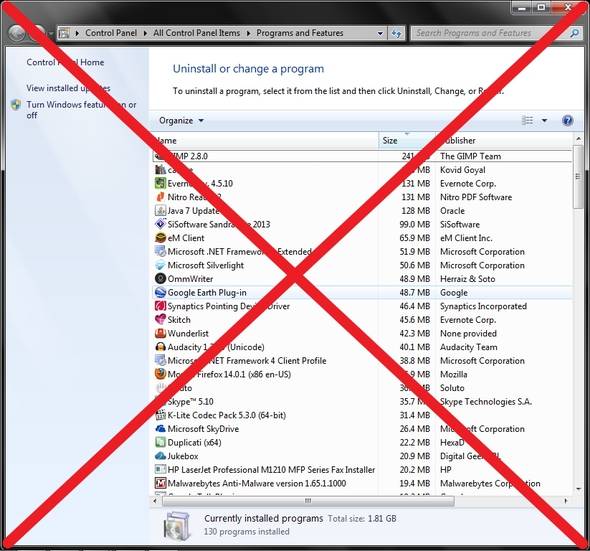Expand the arrow after All Control Panel Items
The image size is (590, 551).
248,33
